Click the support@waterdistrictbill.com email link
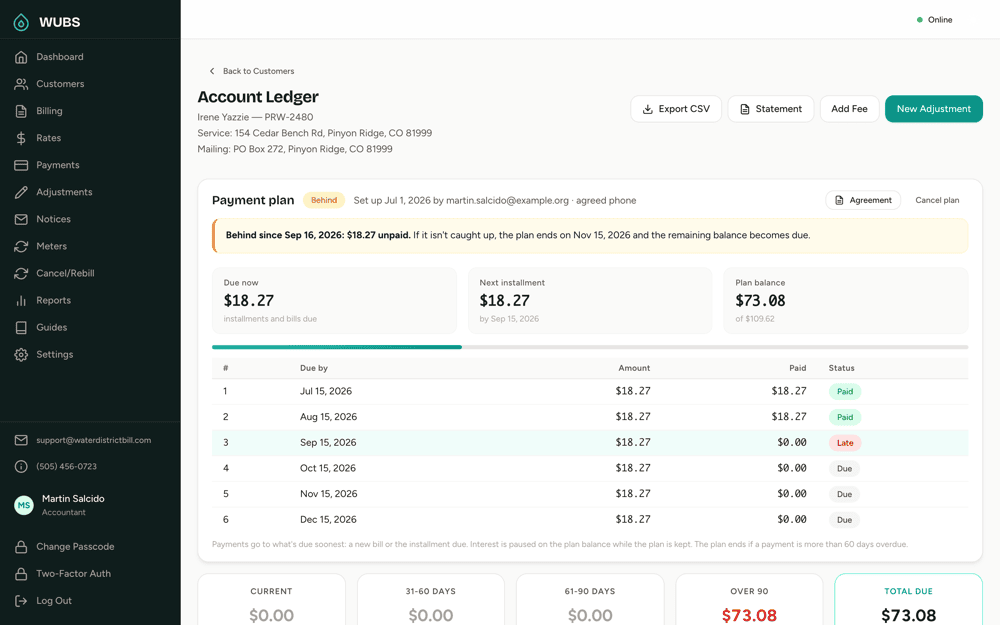The height and width of the screenshot is (625, 1000). coord(94,440)
